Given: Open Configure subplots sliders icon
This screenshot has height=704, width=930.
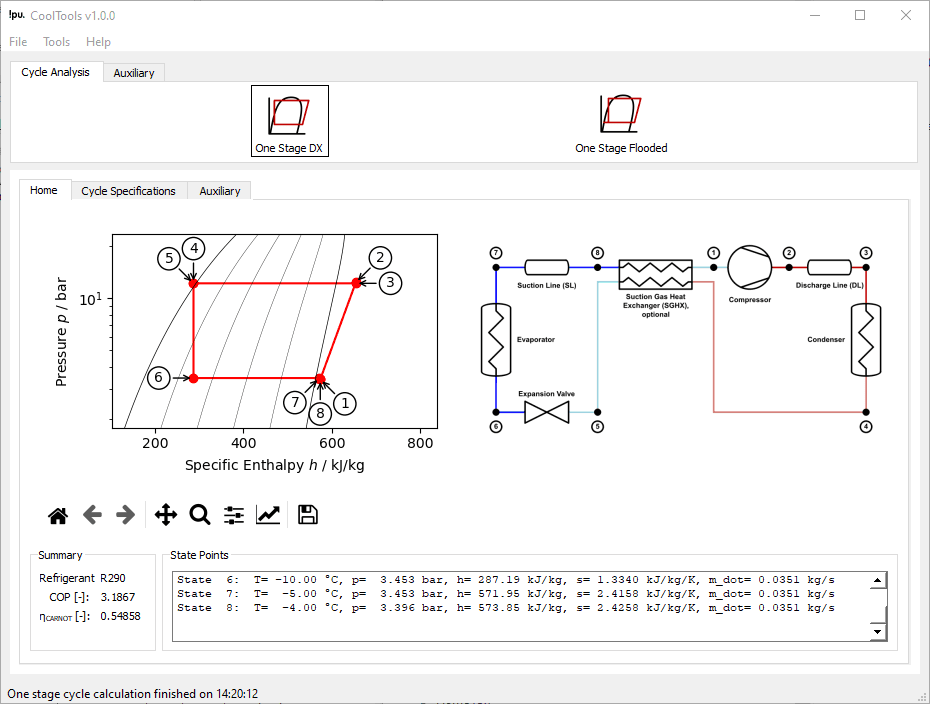Looking at the screenshot, I should coord(234,515).
